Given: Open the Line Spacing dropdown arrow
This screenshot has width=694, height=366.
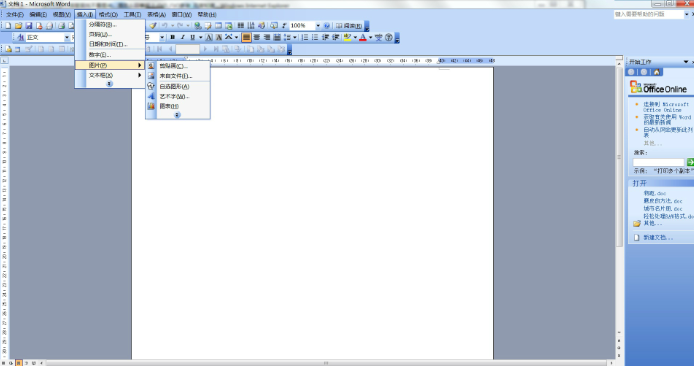Looking at the screenshot, I should (295, 37).
